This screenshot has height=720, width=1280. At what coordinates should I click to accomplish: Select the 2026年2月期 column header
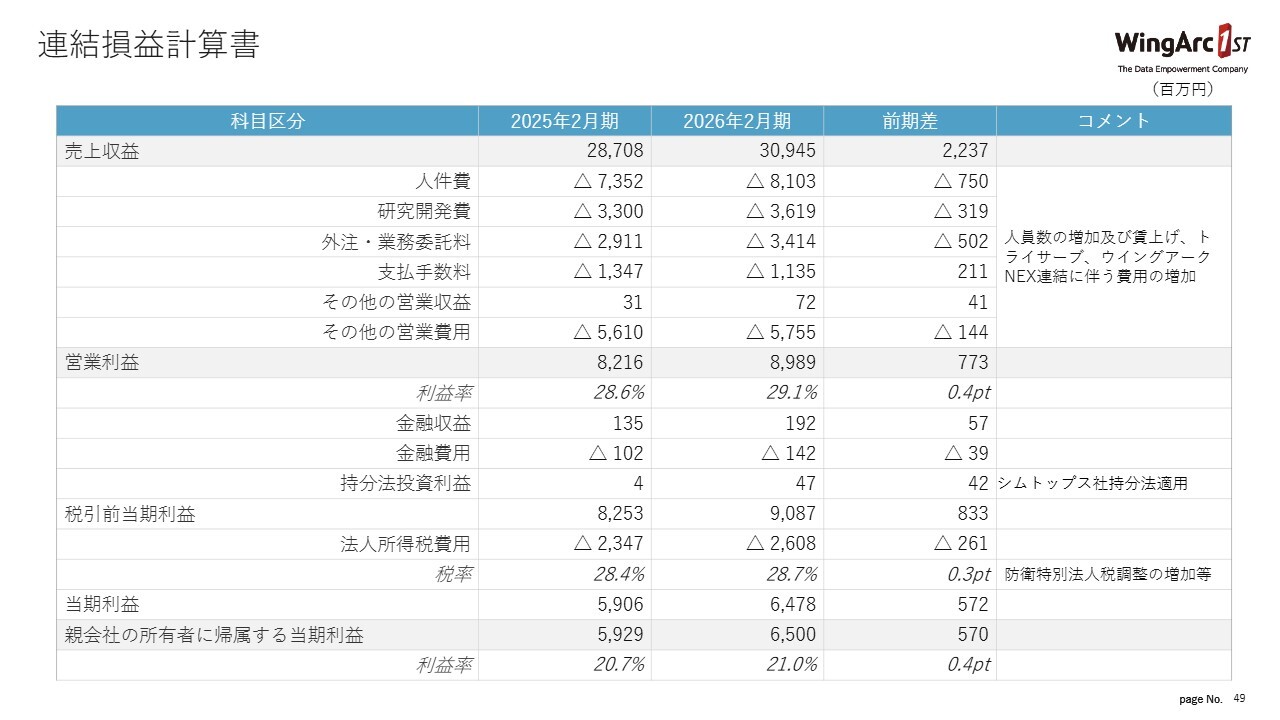[737, 121]
